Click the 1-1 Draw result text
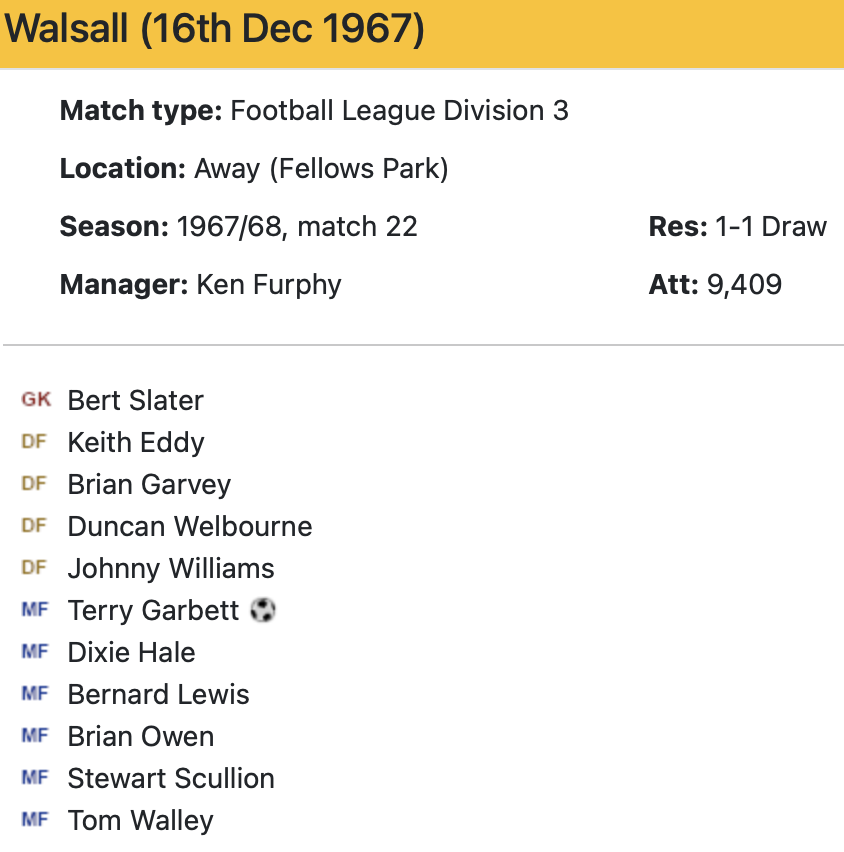Viewport: 844px width, 852px height. (771, 226)
